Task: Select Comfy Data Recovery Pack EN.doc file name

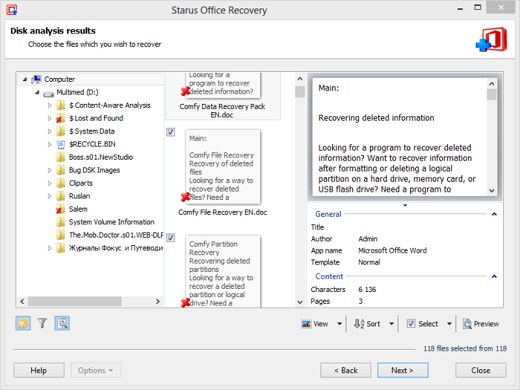Action: click(222, 110)
